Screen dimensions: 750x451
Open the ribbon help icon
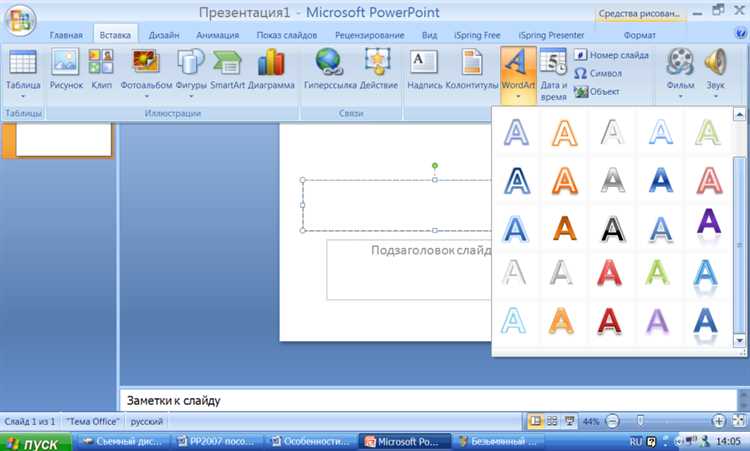[740, 33]
